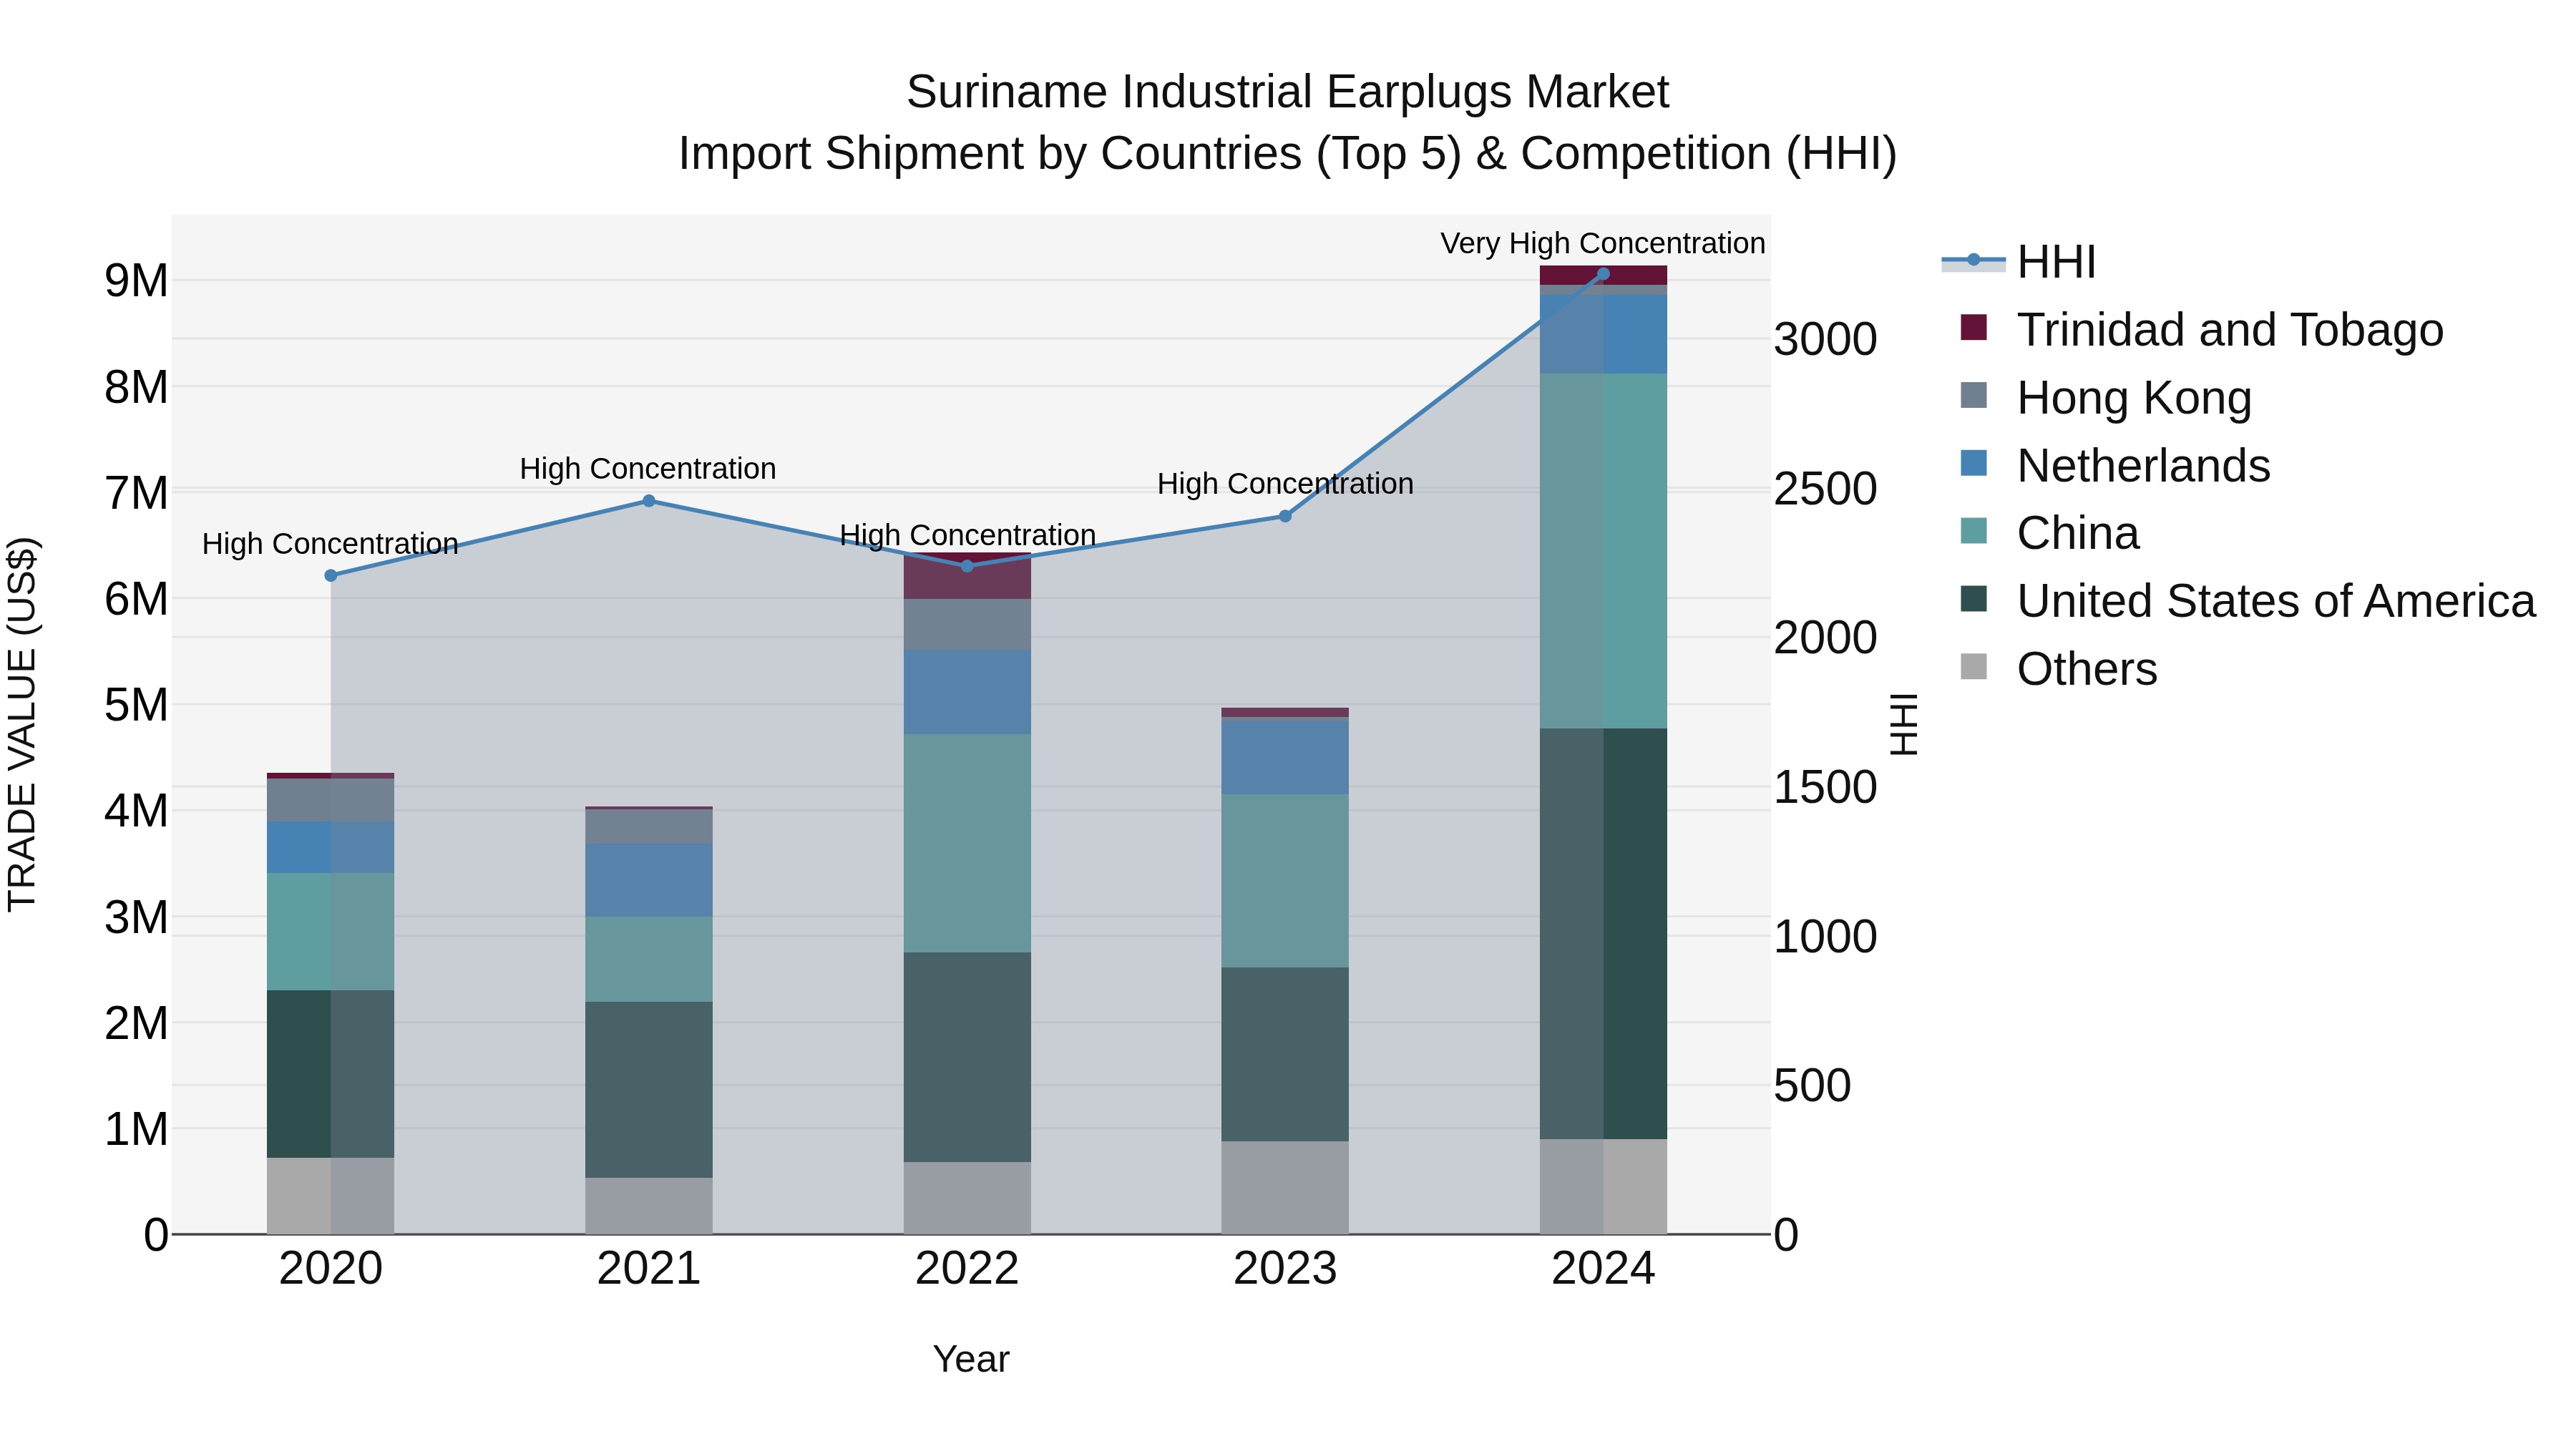Click the 2021 United States bar segment
2576x1449 pixels.
[649, 1090]
